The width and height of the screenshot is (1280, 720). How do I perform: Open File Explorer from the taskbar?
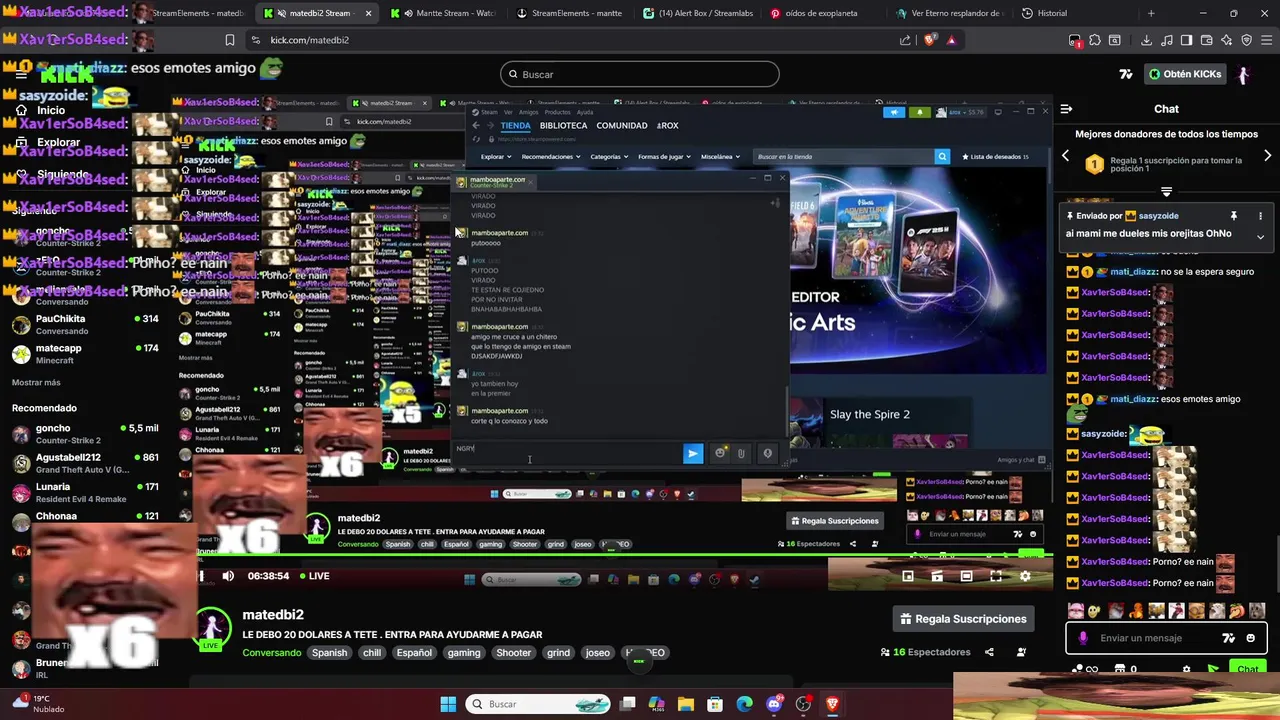coord(686,704)
